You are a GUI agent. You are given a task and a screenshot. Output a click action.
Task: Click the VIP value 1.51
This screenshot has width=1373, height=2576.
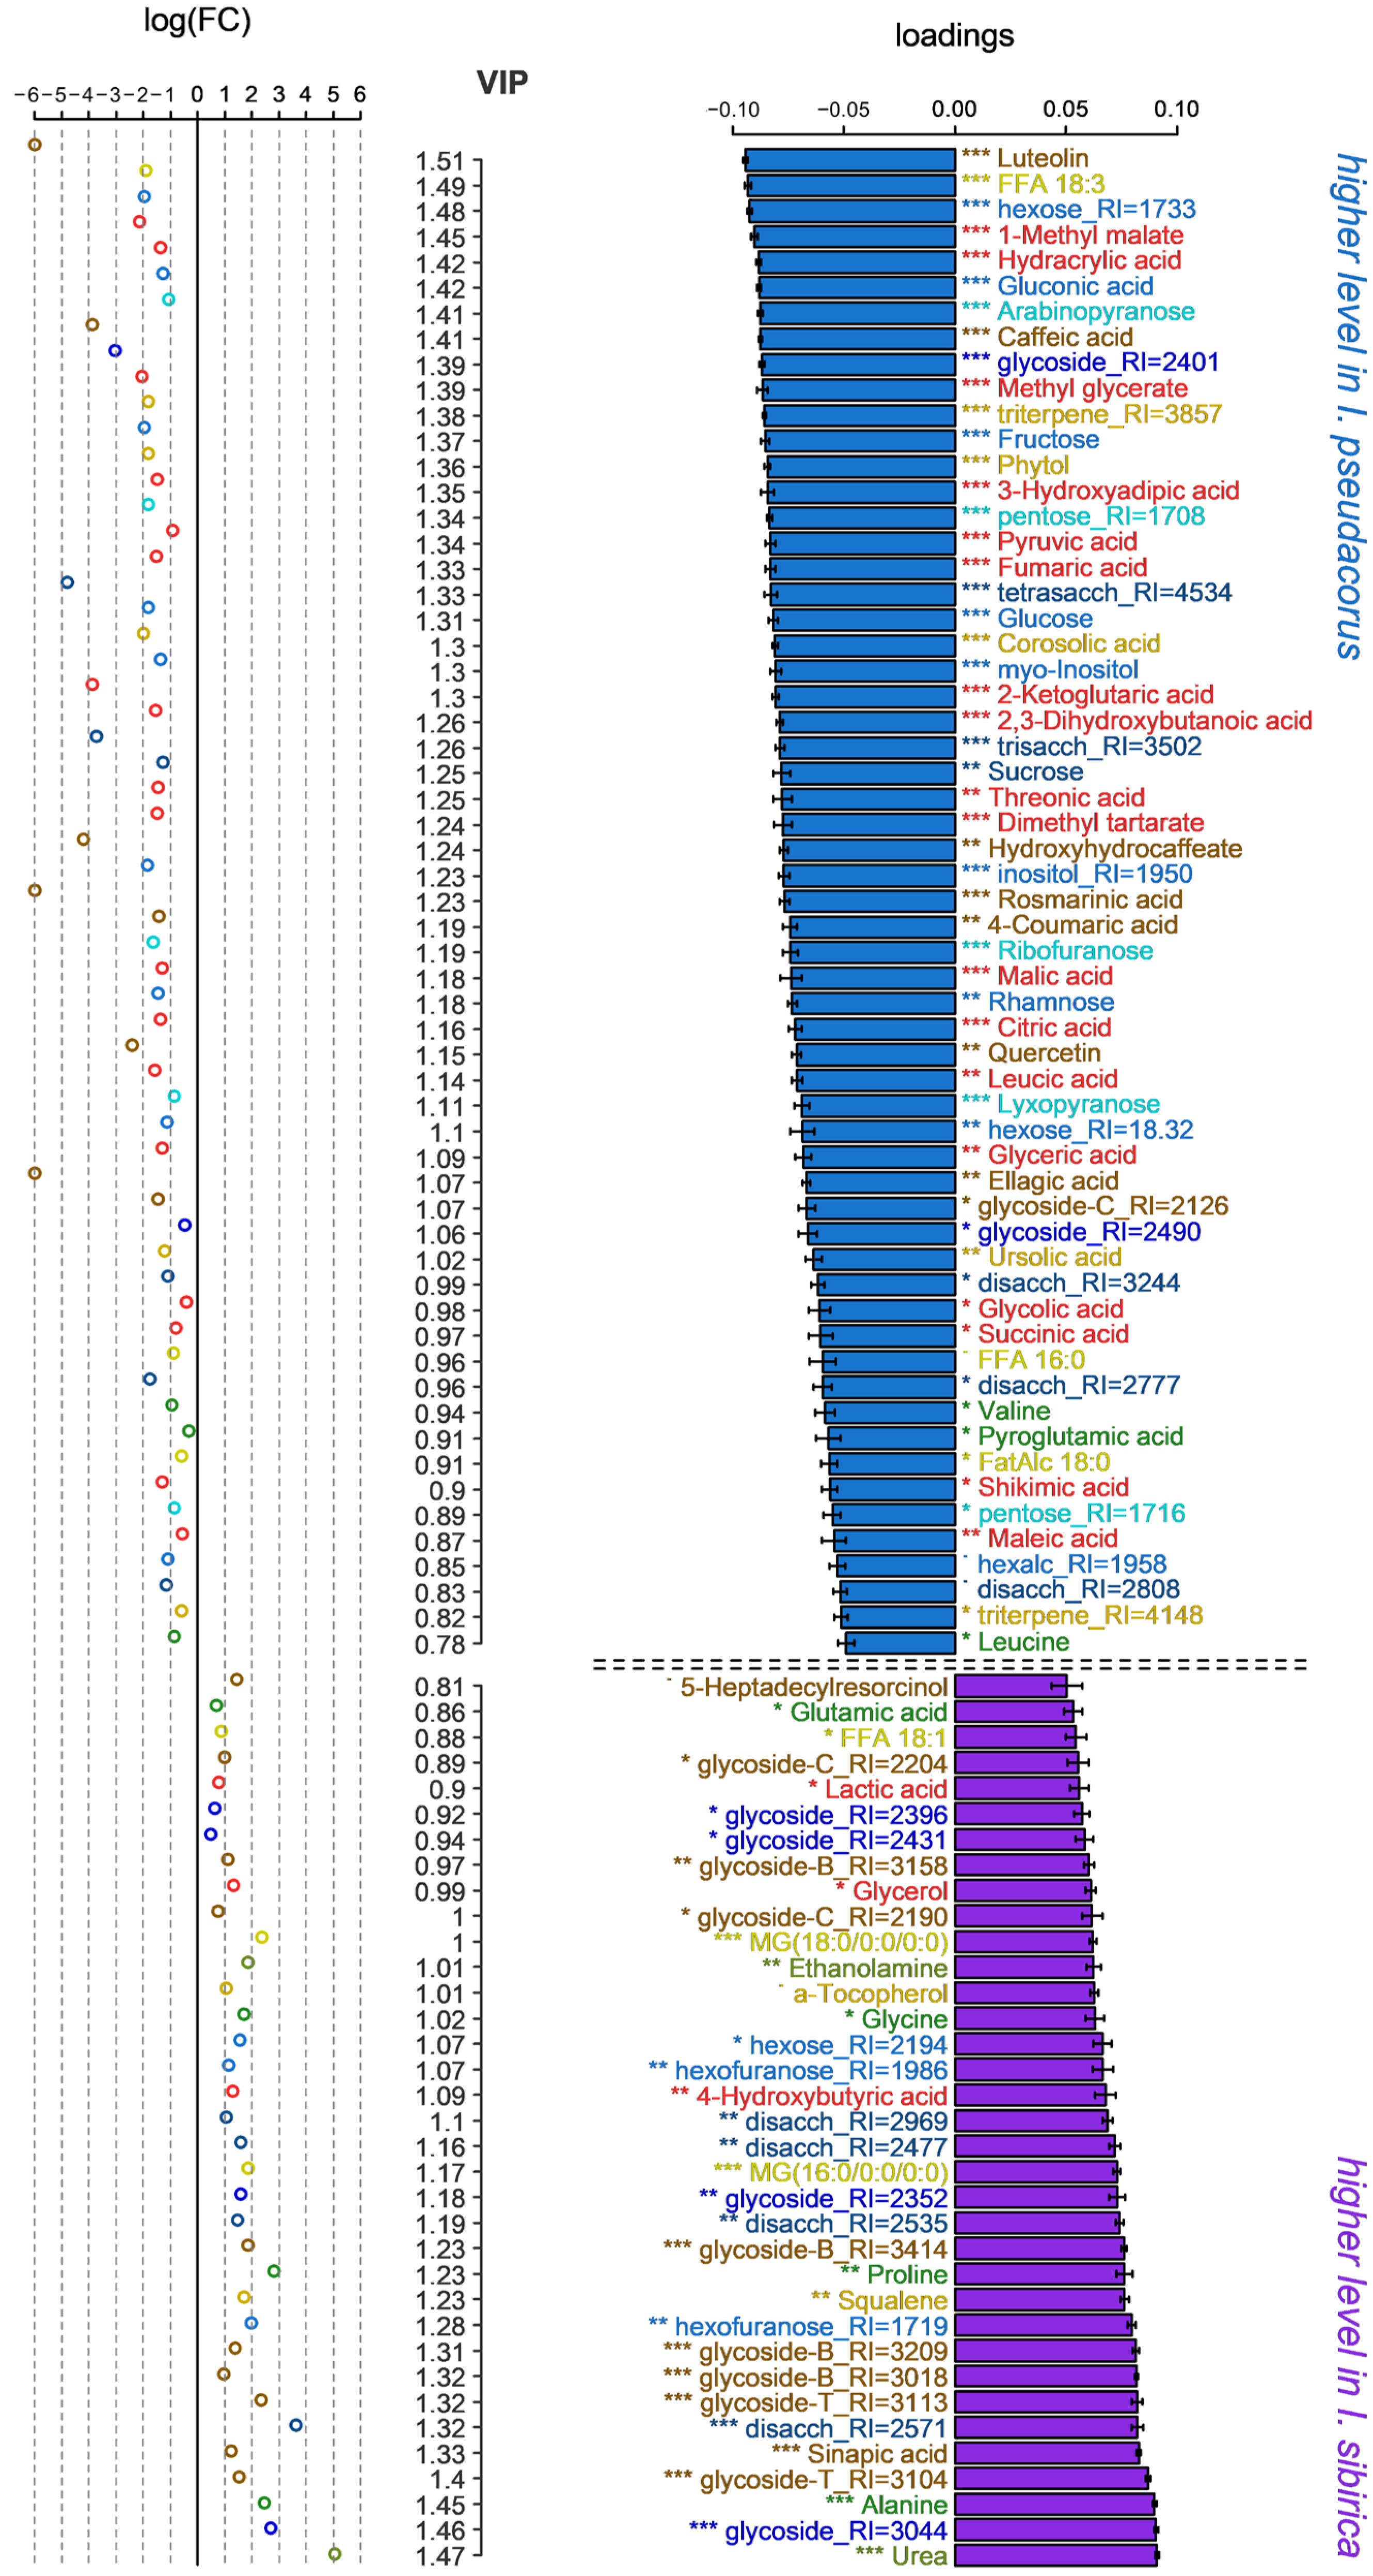(440, 161)
